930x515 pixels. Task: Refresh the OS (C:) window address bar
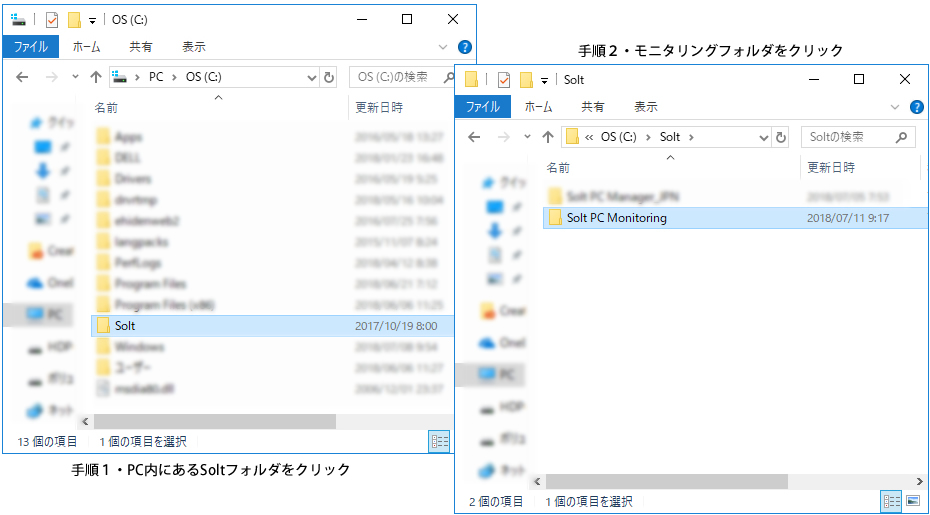[328, 77]
